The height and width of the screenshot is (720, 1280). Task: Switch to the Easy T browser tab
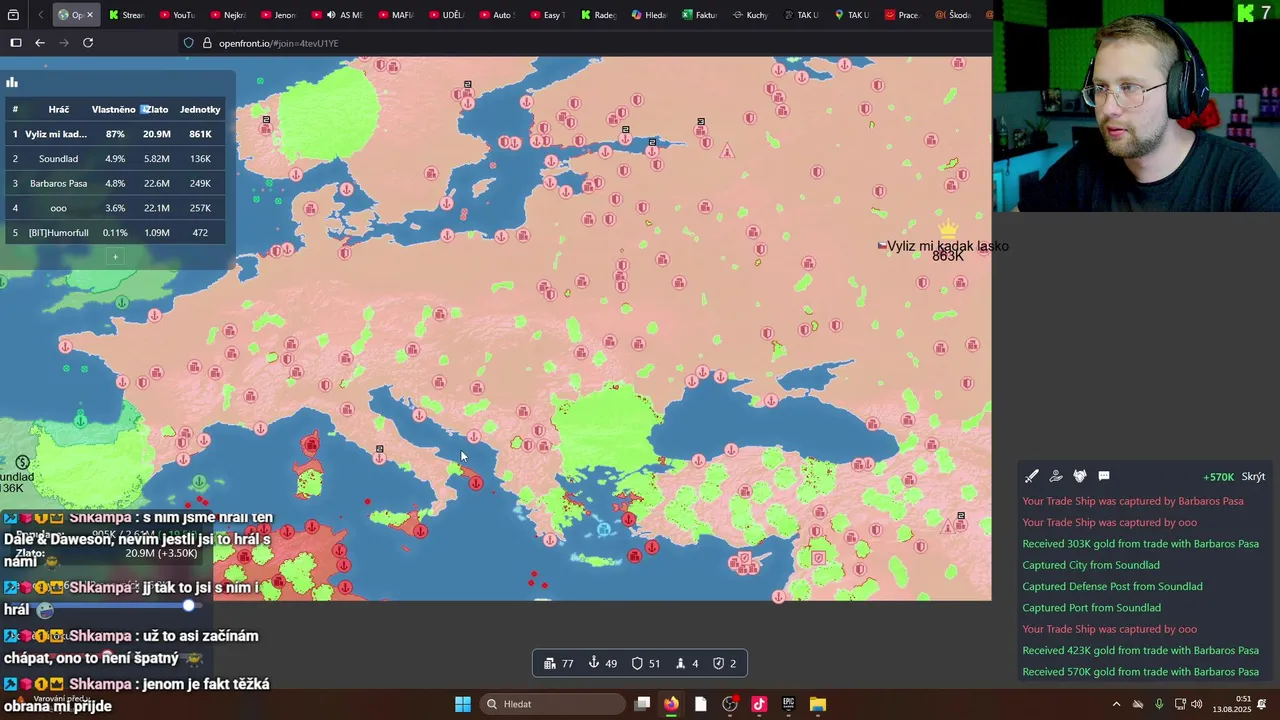click(x=549, y=15)
